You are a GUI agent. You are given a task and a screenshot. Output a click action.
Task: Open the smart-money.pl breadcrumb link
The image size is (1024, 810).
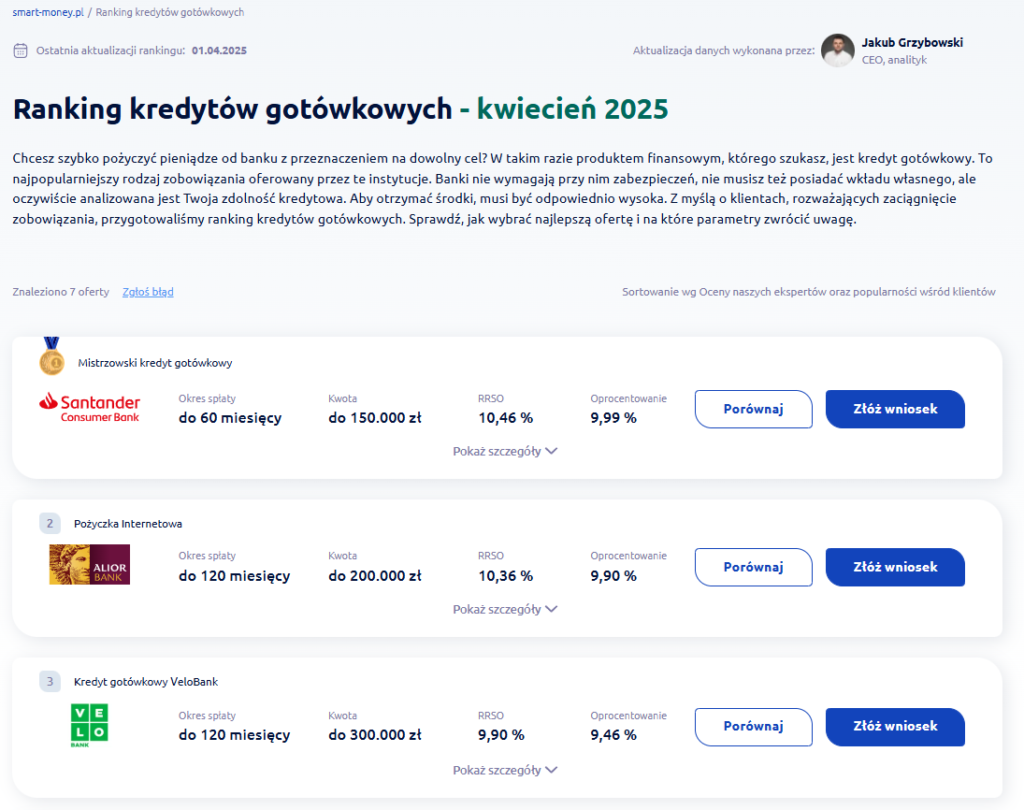48,12
